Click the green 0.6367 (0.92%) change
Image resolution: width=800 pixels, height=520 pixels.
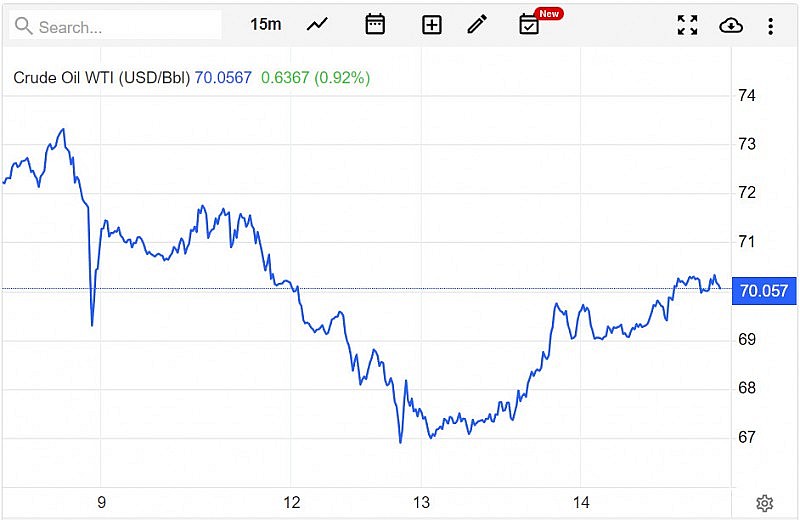pos(315,77)
